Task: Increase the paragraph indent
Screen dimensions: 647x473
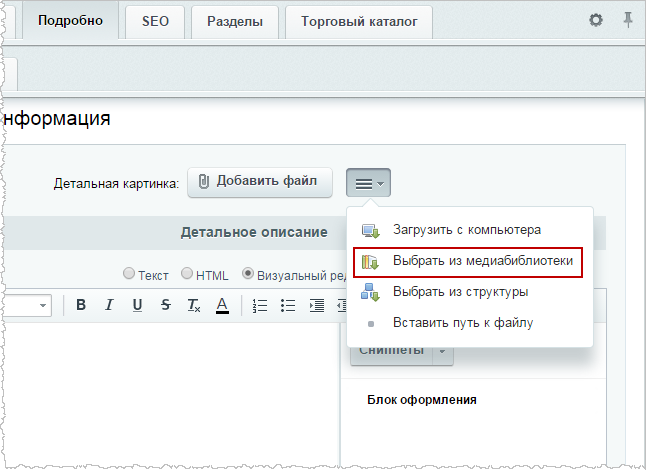Action: coord(316,305)
